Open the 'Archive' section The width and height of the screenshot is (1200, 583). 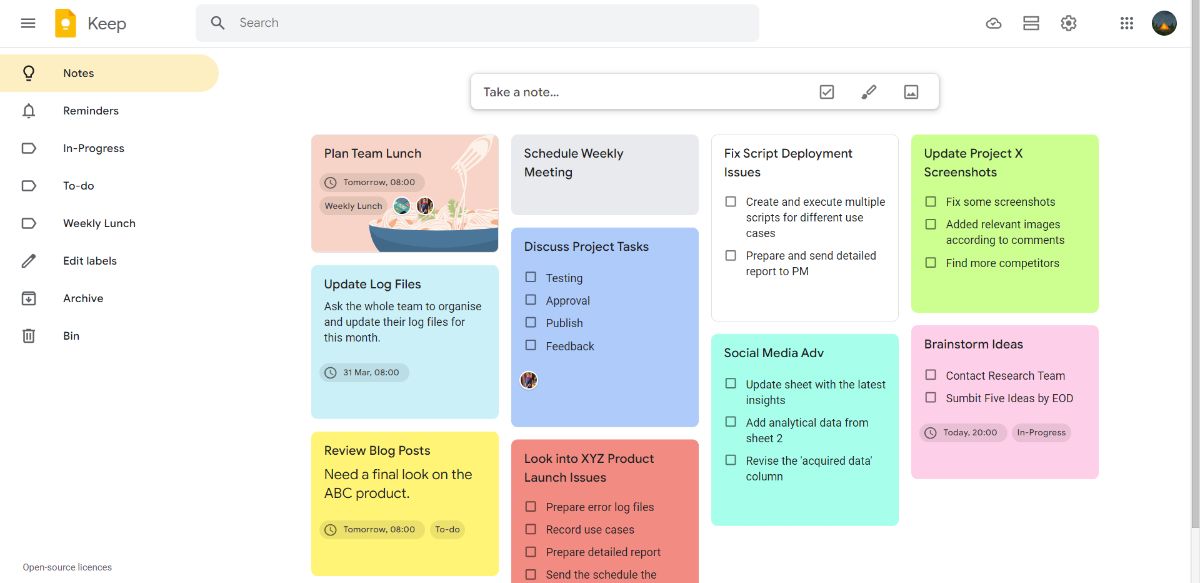coord(83,298)
